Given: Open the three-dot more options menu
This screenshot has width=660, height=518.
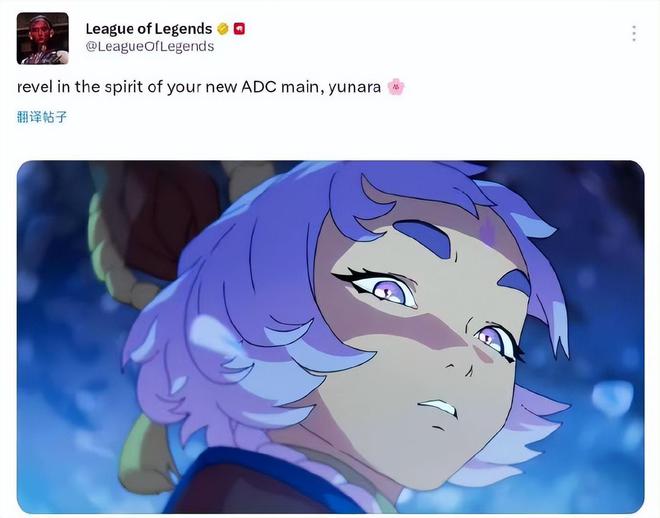Looking at the screenshot, I should click(634, 34).
